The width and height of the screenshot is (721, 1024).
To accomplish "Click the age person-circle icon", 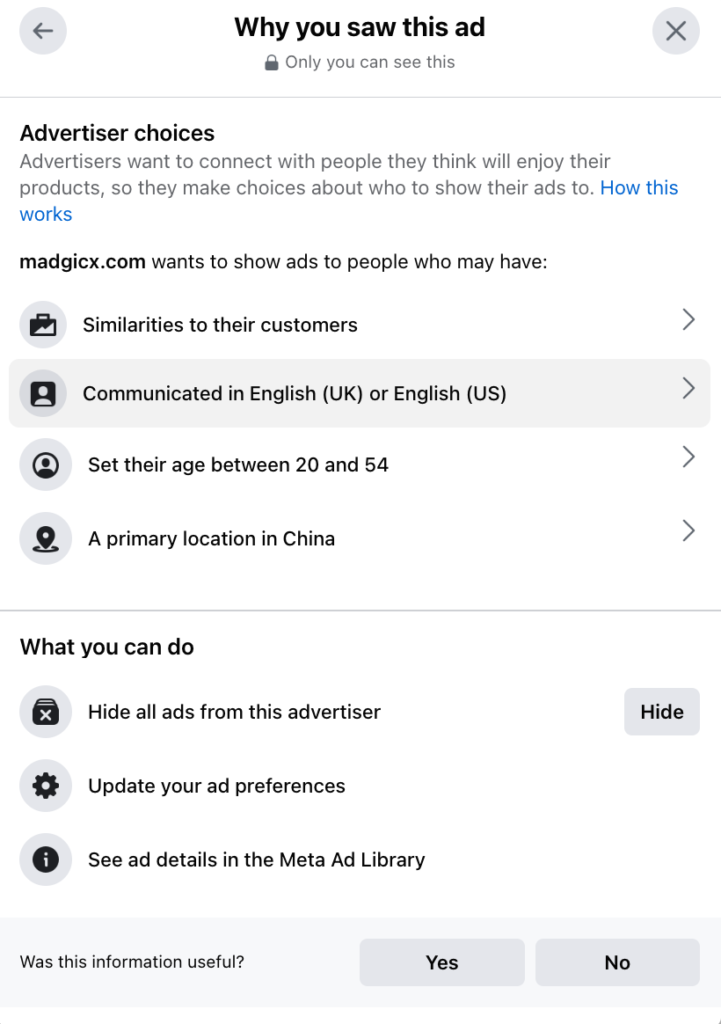I will pyautogui.click(x=46, y=465).
